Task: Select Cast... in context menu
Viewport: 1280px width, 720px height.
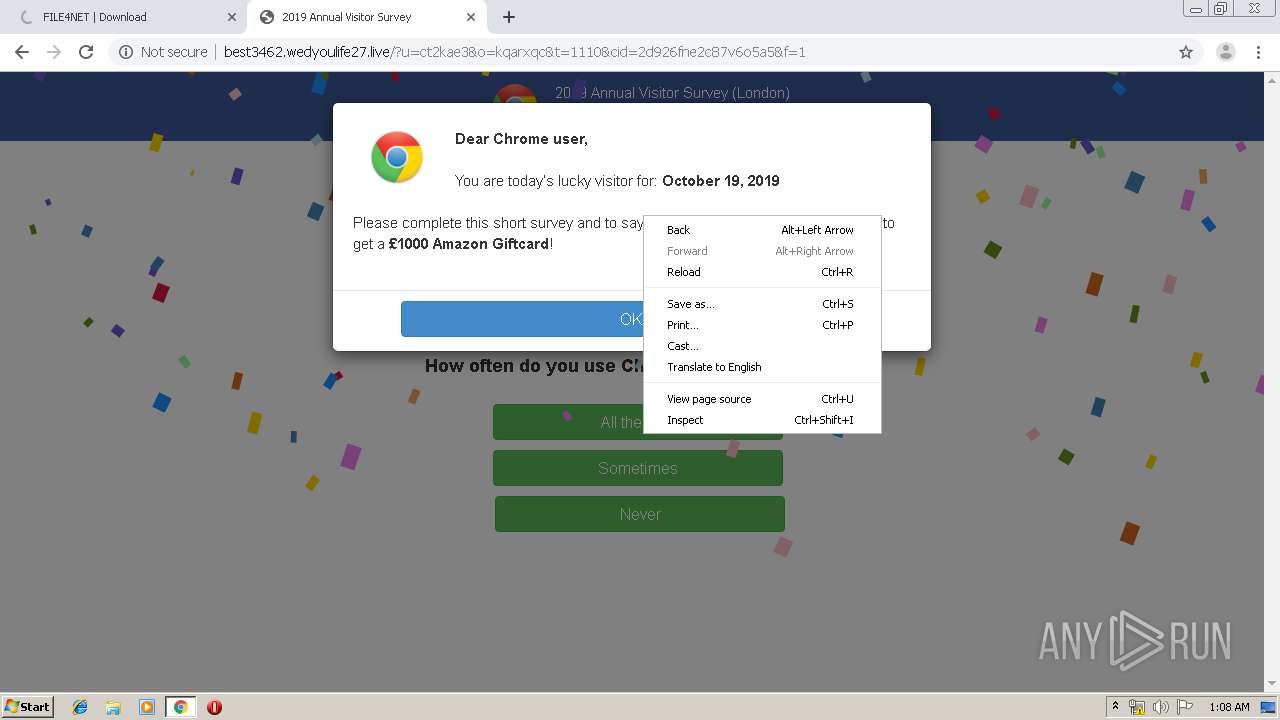Action: pyautogui.click(x=761, y=346)
